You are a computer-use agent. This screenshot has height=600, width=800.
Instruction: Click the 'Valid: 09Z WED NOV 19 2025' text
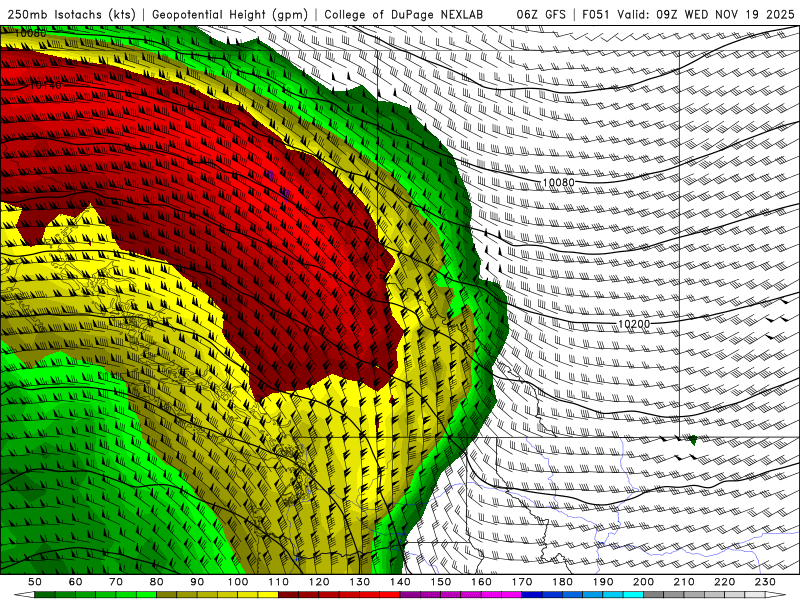coord(706,14)
